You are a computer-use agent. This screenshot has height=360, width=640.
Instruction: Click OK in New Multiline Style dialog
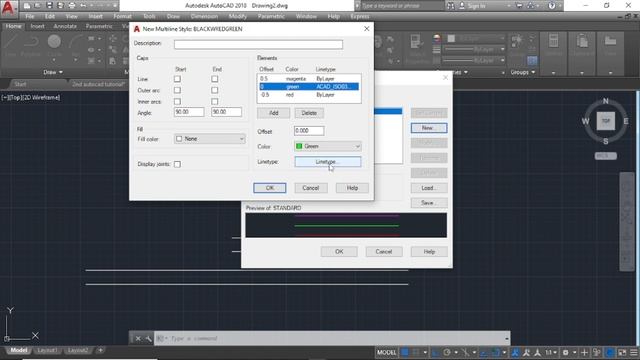click(x=270, y=188)
